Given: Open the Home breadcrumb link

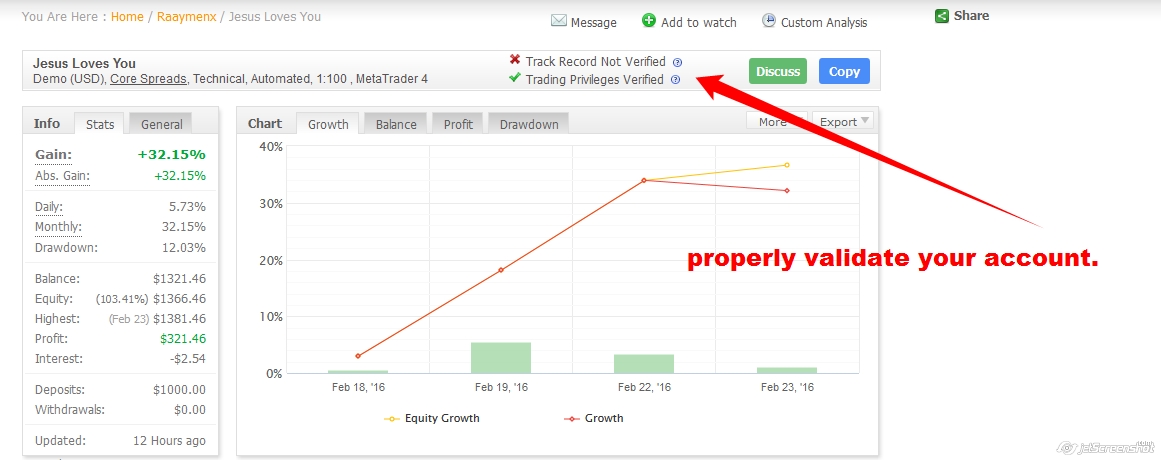Looking at the screenshot, I should click(x=127, y=16).
